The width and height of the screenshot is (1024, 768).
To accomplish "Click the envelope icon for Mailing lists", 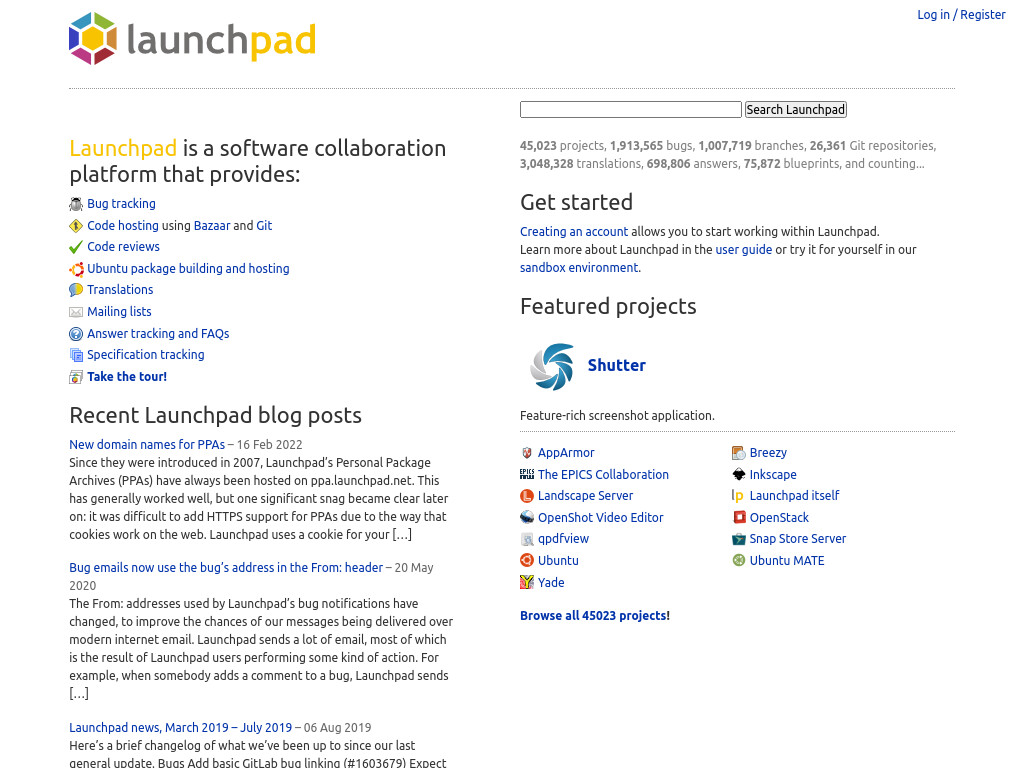I will tap(76, 312).
